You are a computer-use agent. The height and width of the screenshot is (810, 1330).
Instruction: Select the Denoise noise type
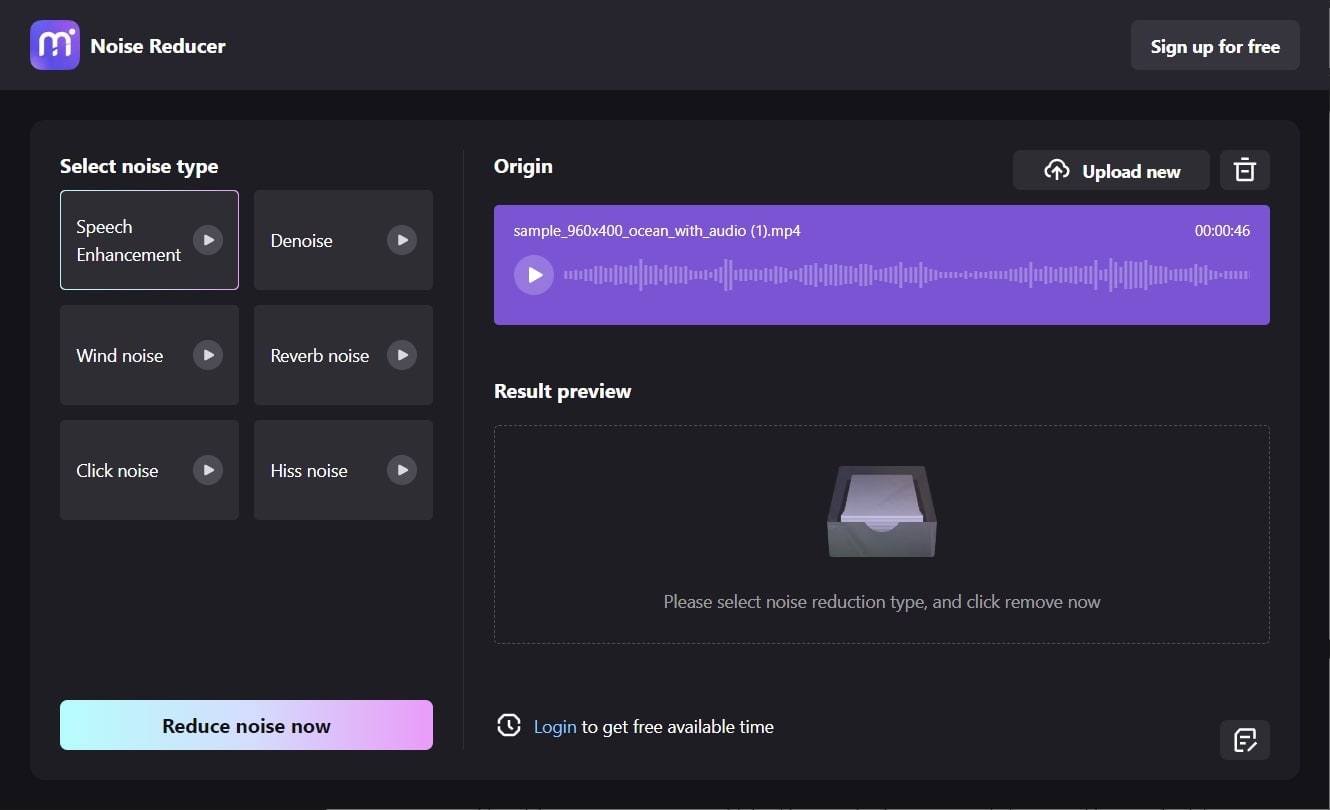(x=300, y=240)
